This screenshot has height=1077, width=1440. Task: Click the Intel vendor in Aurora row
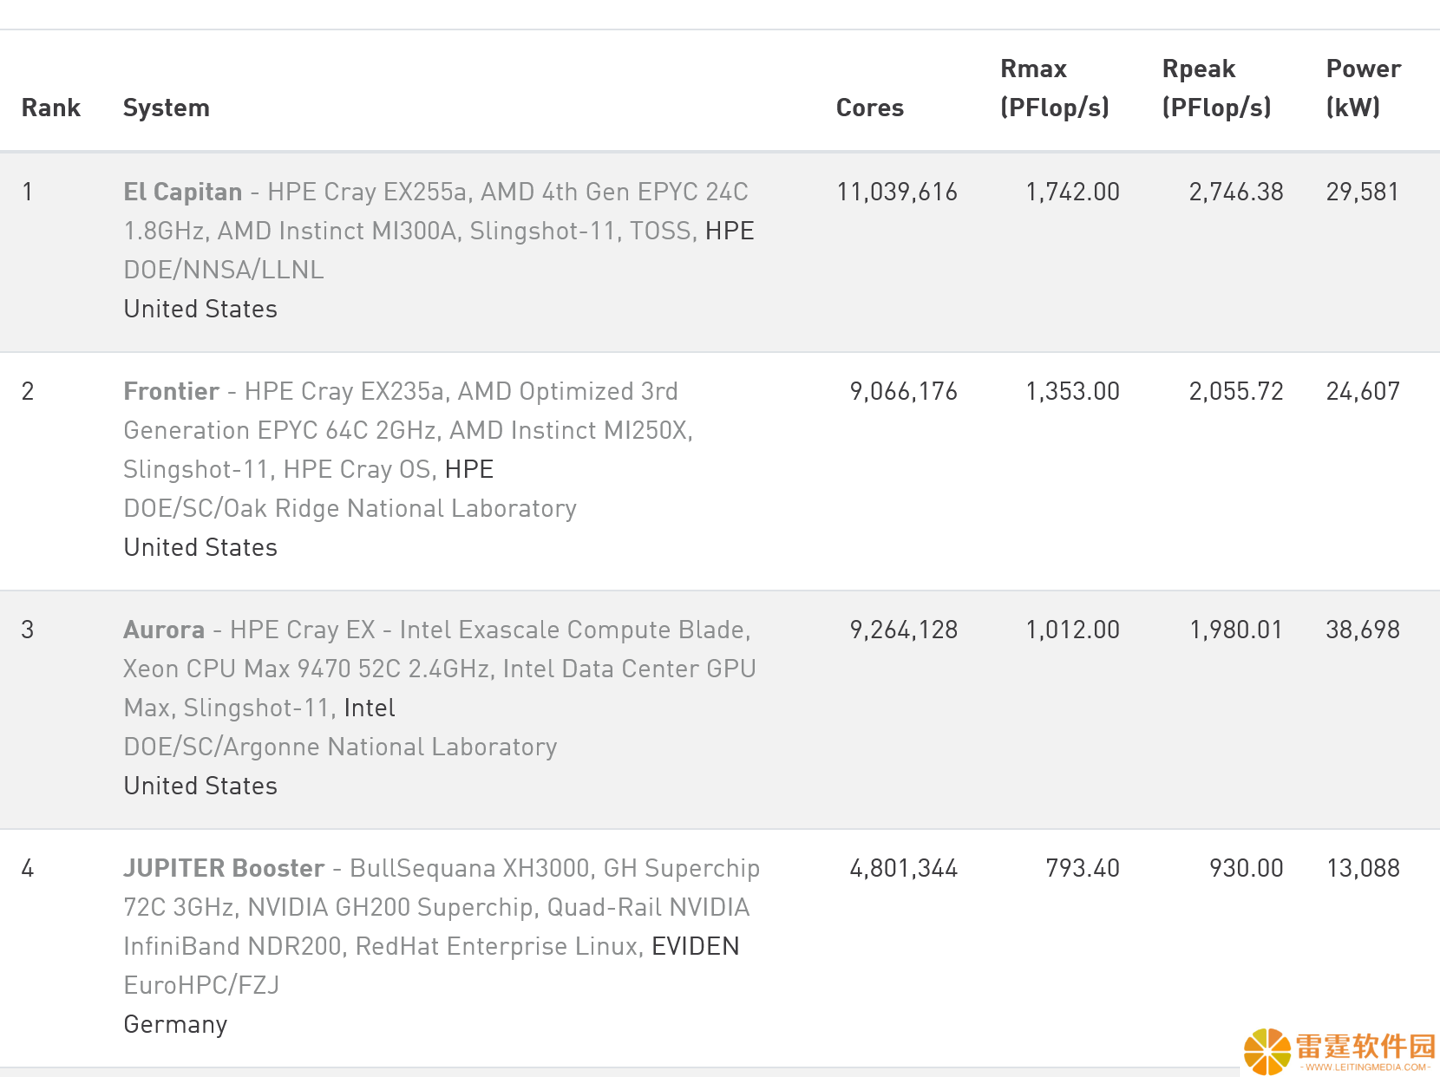370,707
